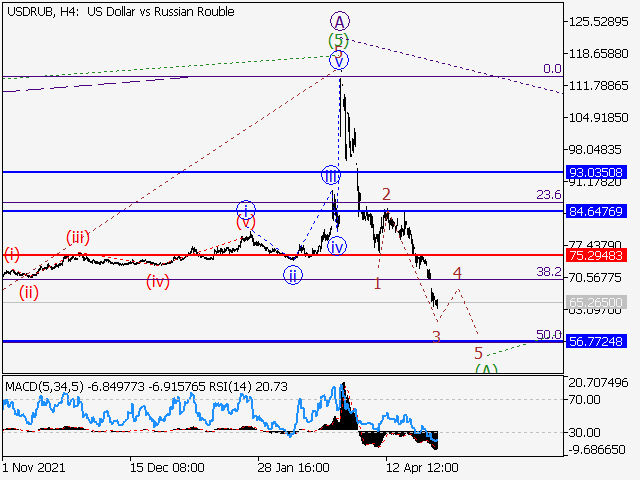Select the red (iii) wave label

(x=78, y=237)
